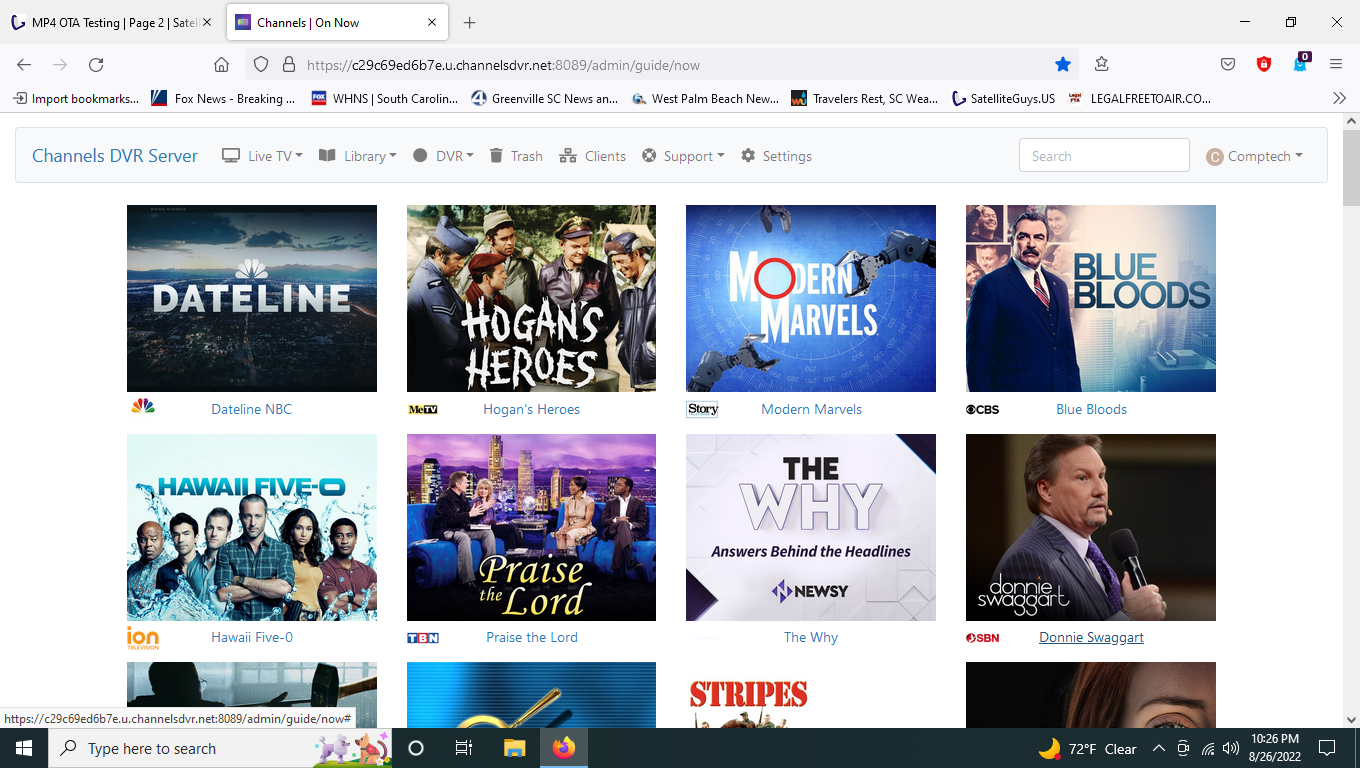
Task: Open the Blue Bloods link
Action: [x=1091, y=409]
